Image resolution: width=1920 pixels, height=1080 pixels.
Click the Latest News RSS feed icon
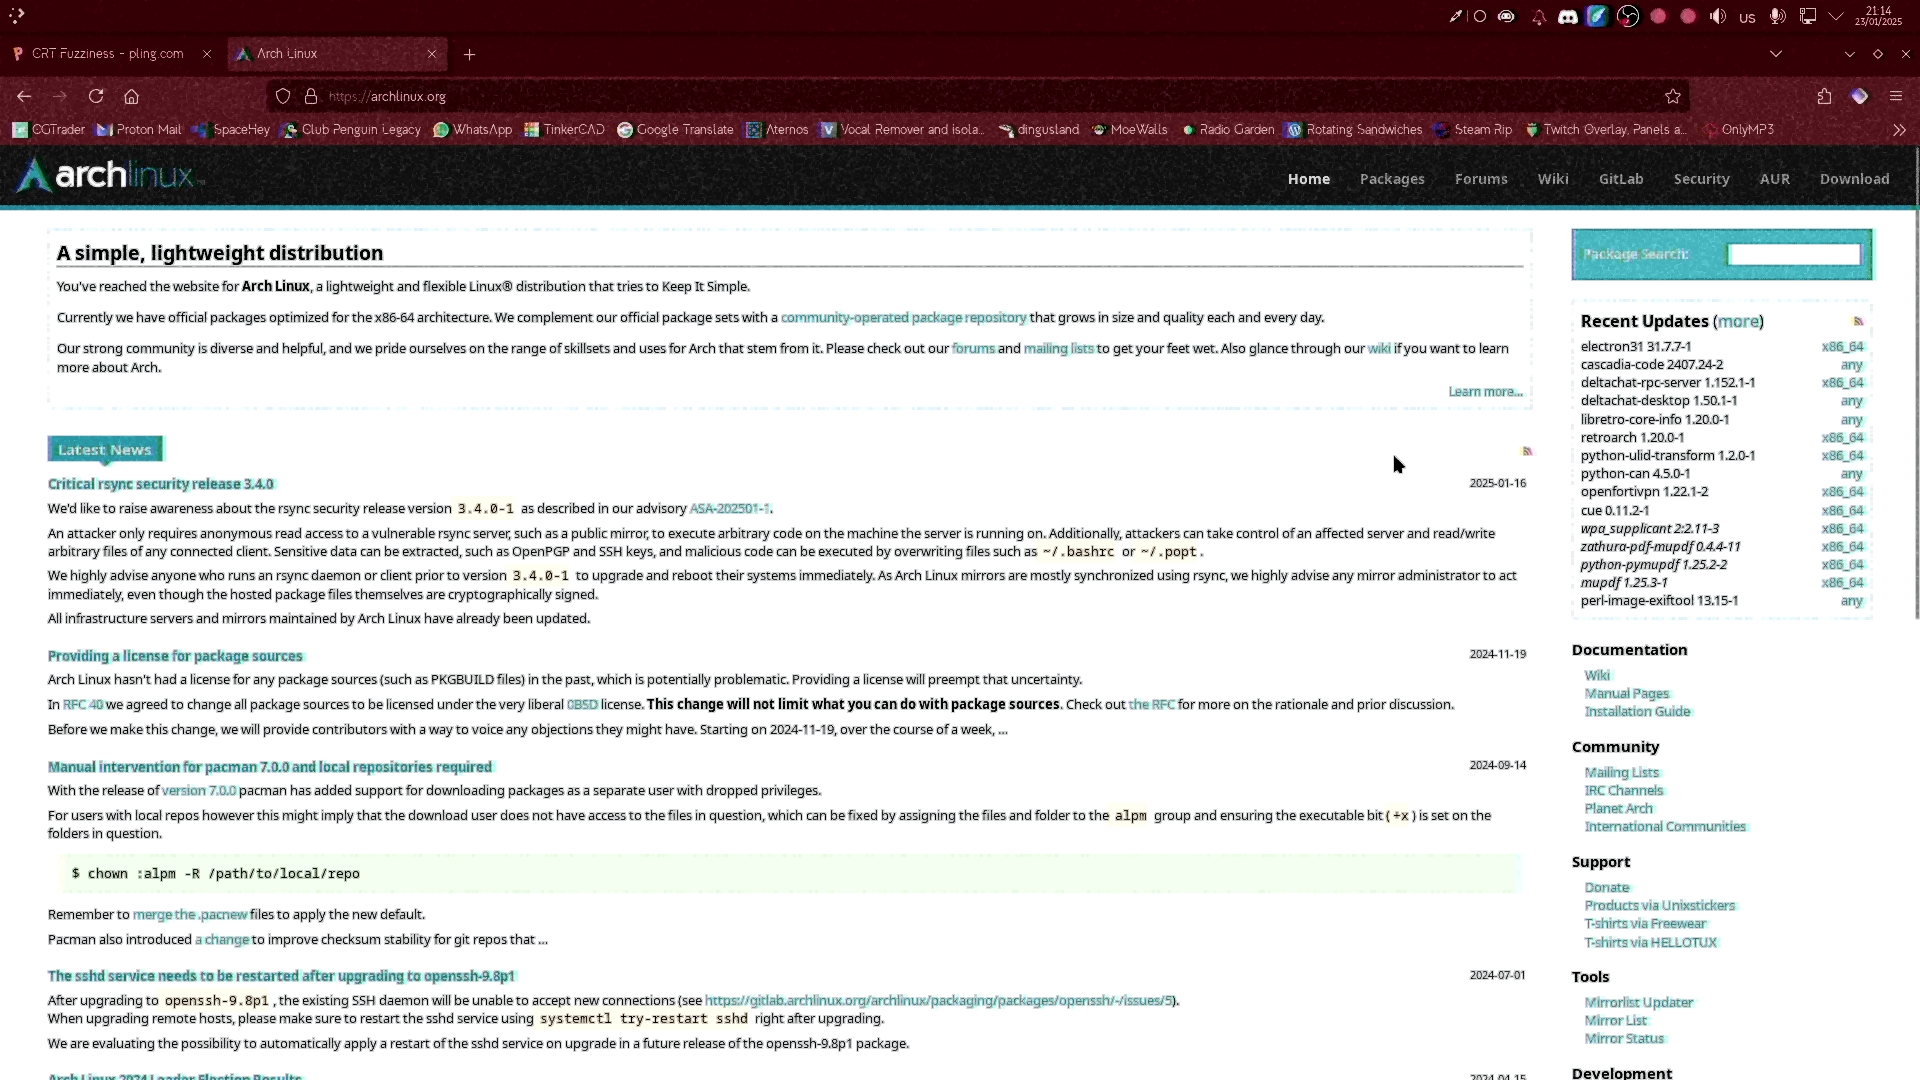tap(1527, 451)
